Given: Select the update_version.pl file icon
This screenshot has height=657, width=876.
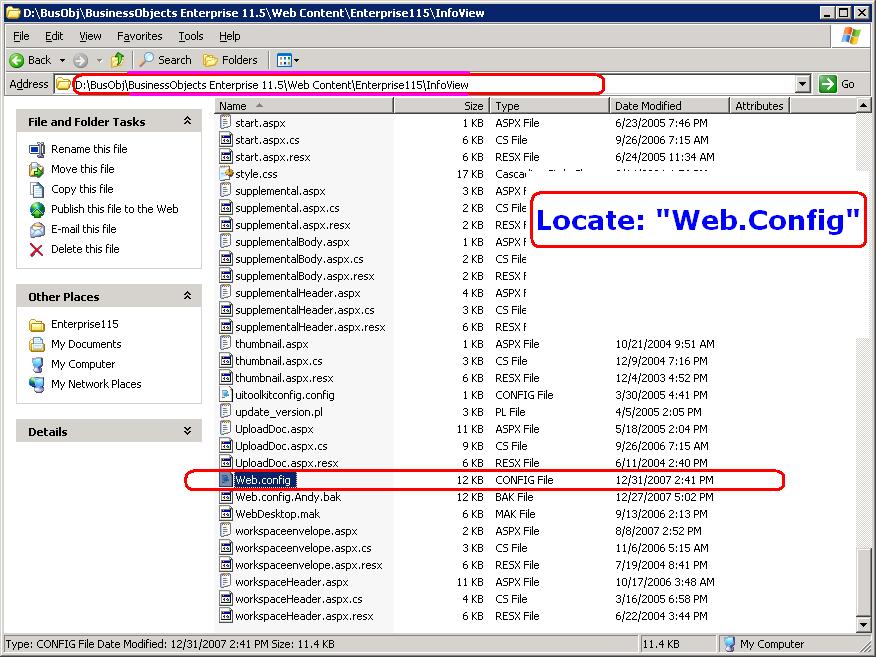Looking at the screenshot, I should pos(226,412).
